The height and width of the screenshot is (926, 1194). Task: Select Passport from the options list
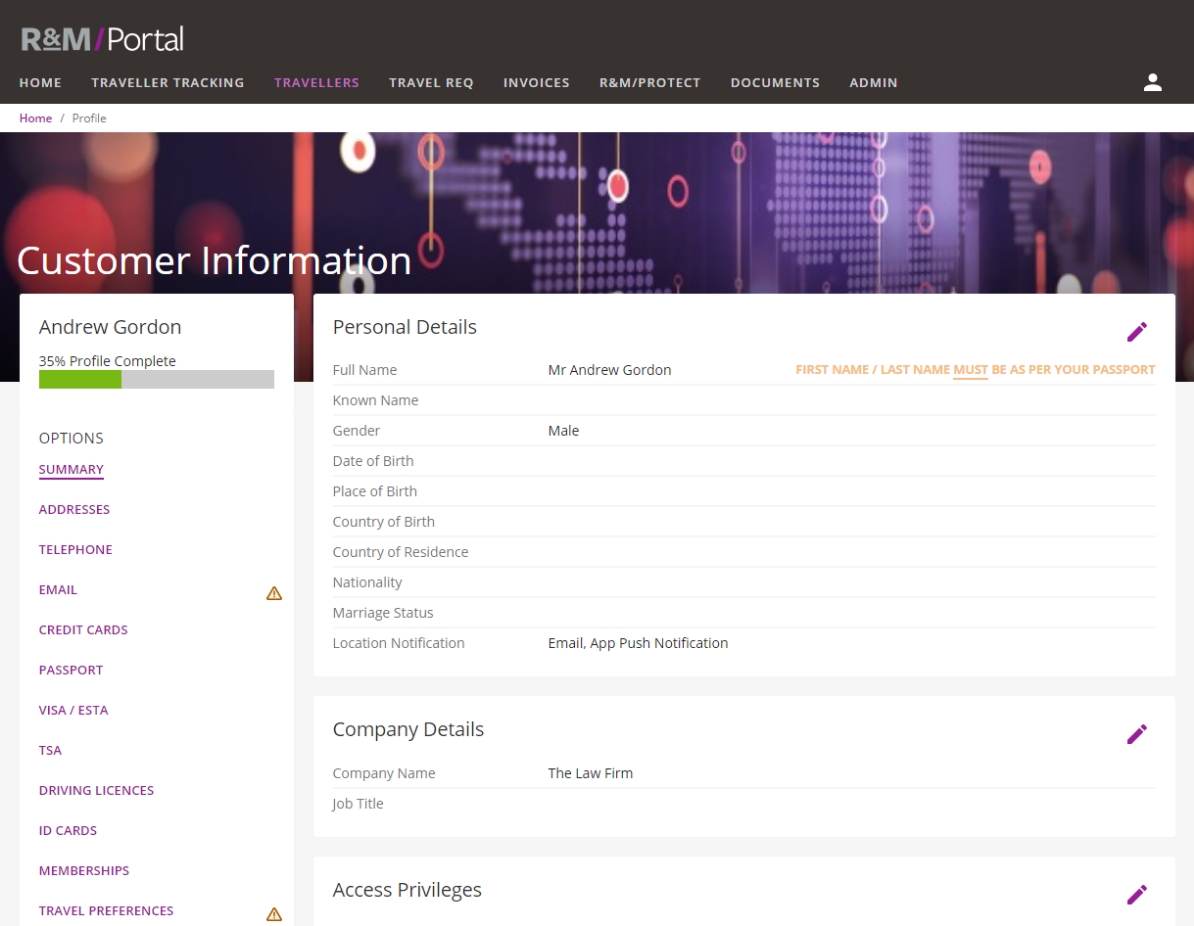pyautogui.click(x=71, y=670)
